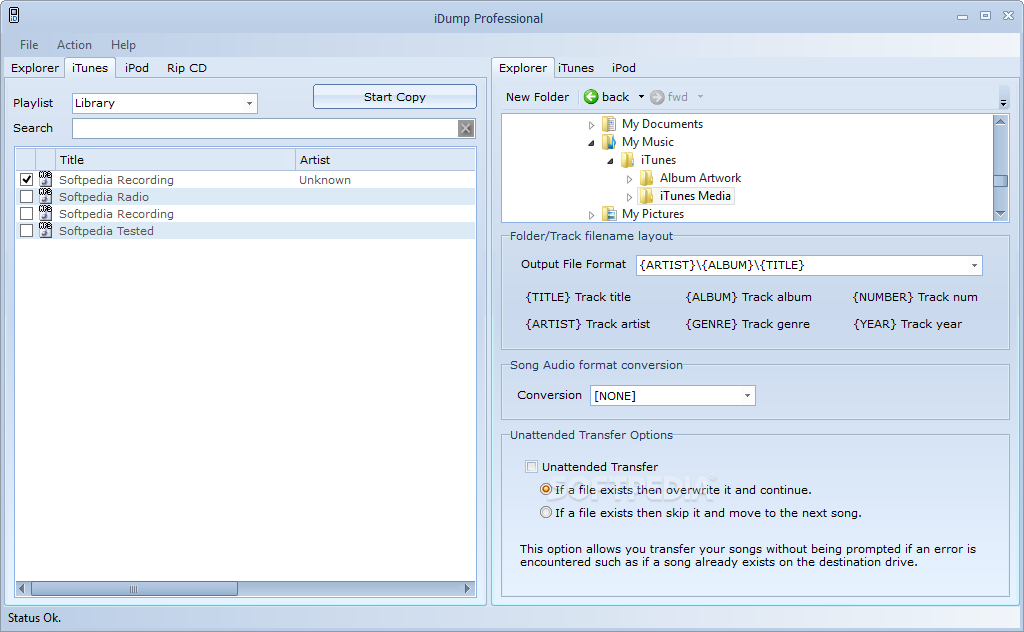Collapse the My Music tree node

pyautogui.click(x=591, y=142)
